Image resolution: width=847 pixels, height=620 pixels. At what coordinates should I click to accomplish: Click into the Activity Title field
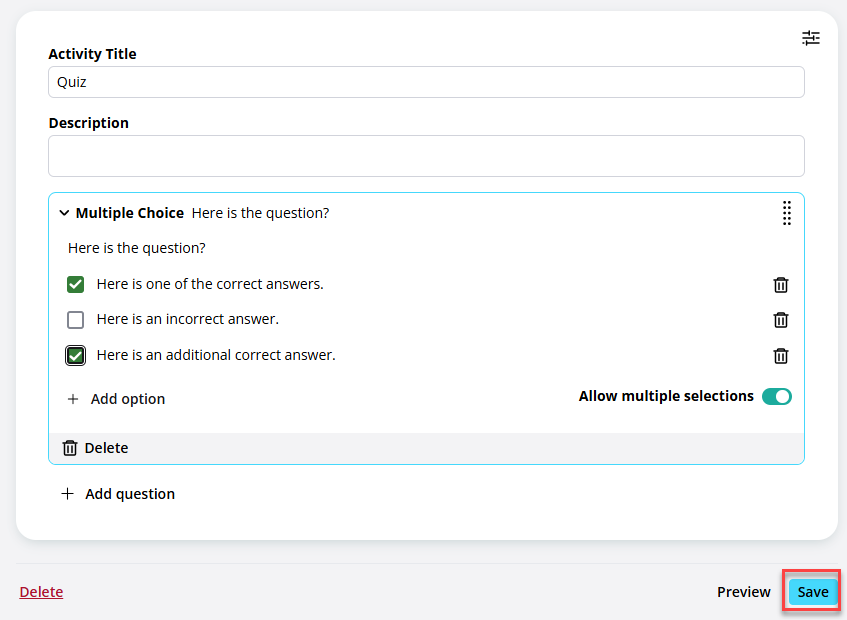point(426,82)
